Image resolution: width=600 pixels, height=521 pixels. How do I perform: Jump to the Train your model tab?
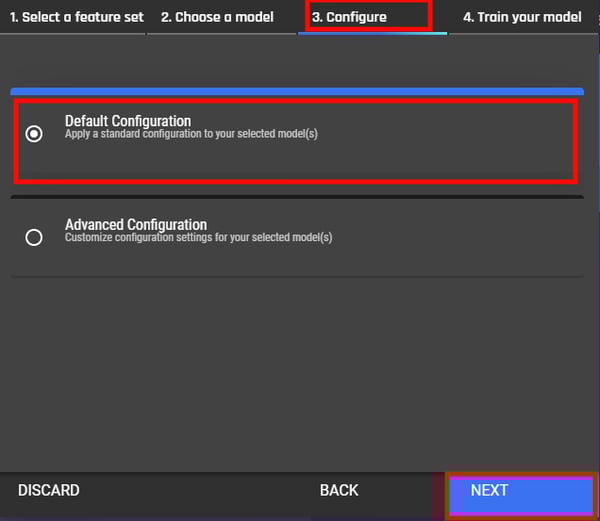pos(522,17)
